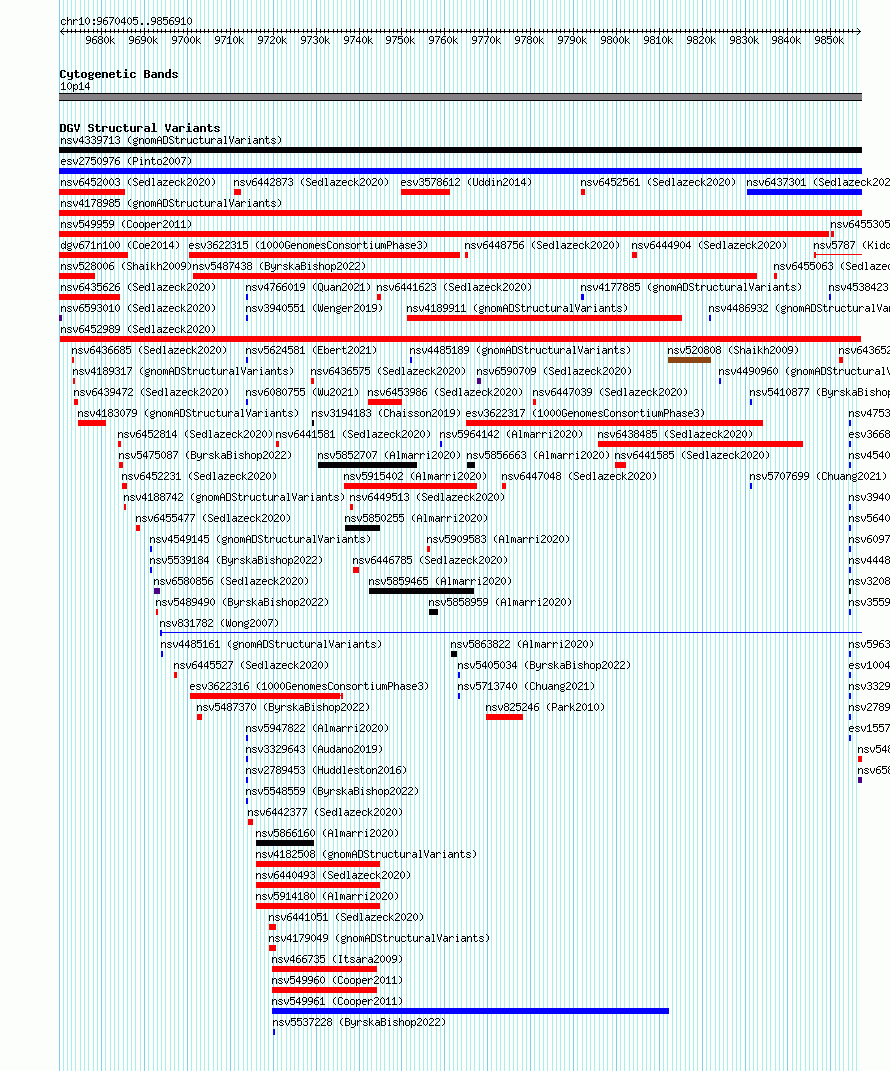Open esv3622315 1000GenomesConsortiumPhase3 label
Image resolution: width=890 pixels, height=1071 pixels.
point(309,245)
